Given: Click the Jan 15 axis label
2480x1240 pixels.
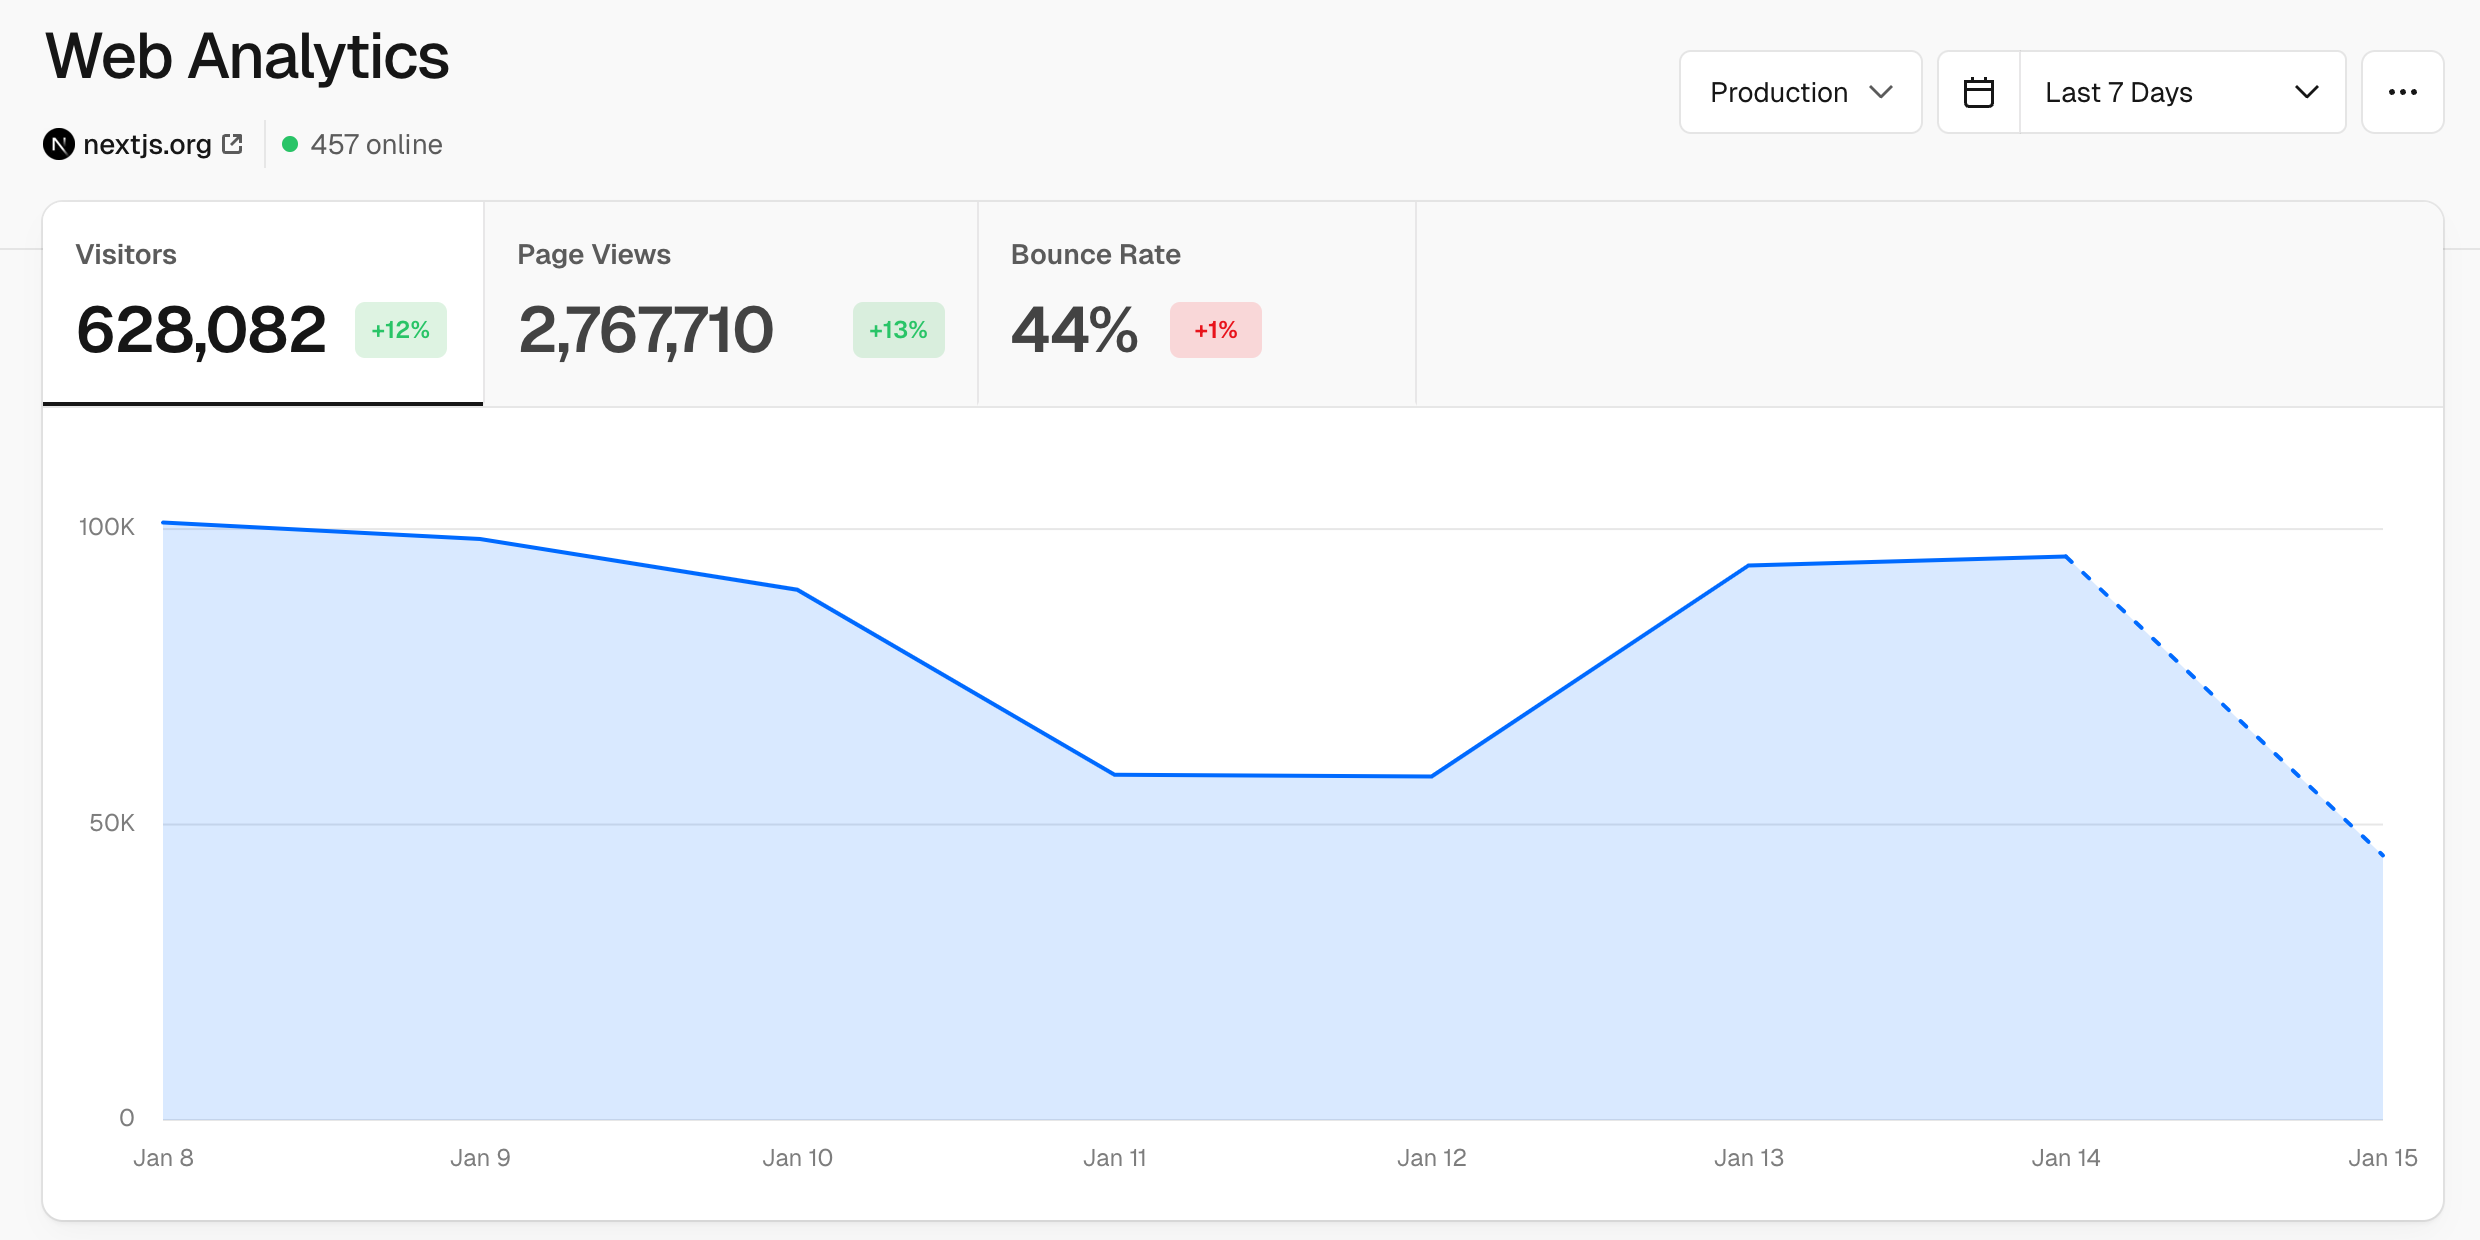Looking at the screenshot, I should click(2382, 1158).
